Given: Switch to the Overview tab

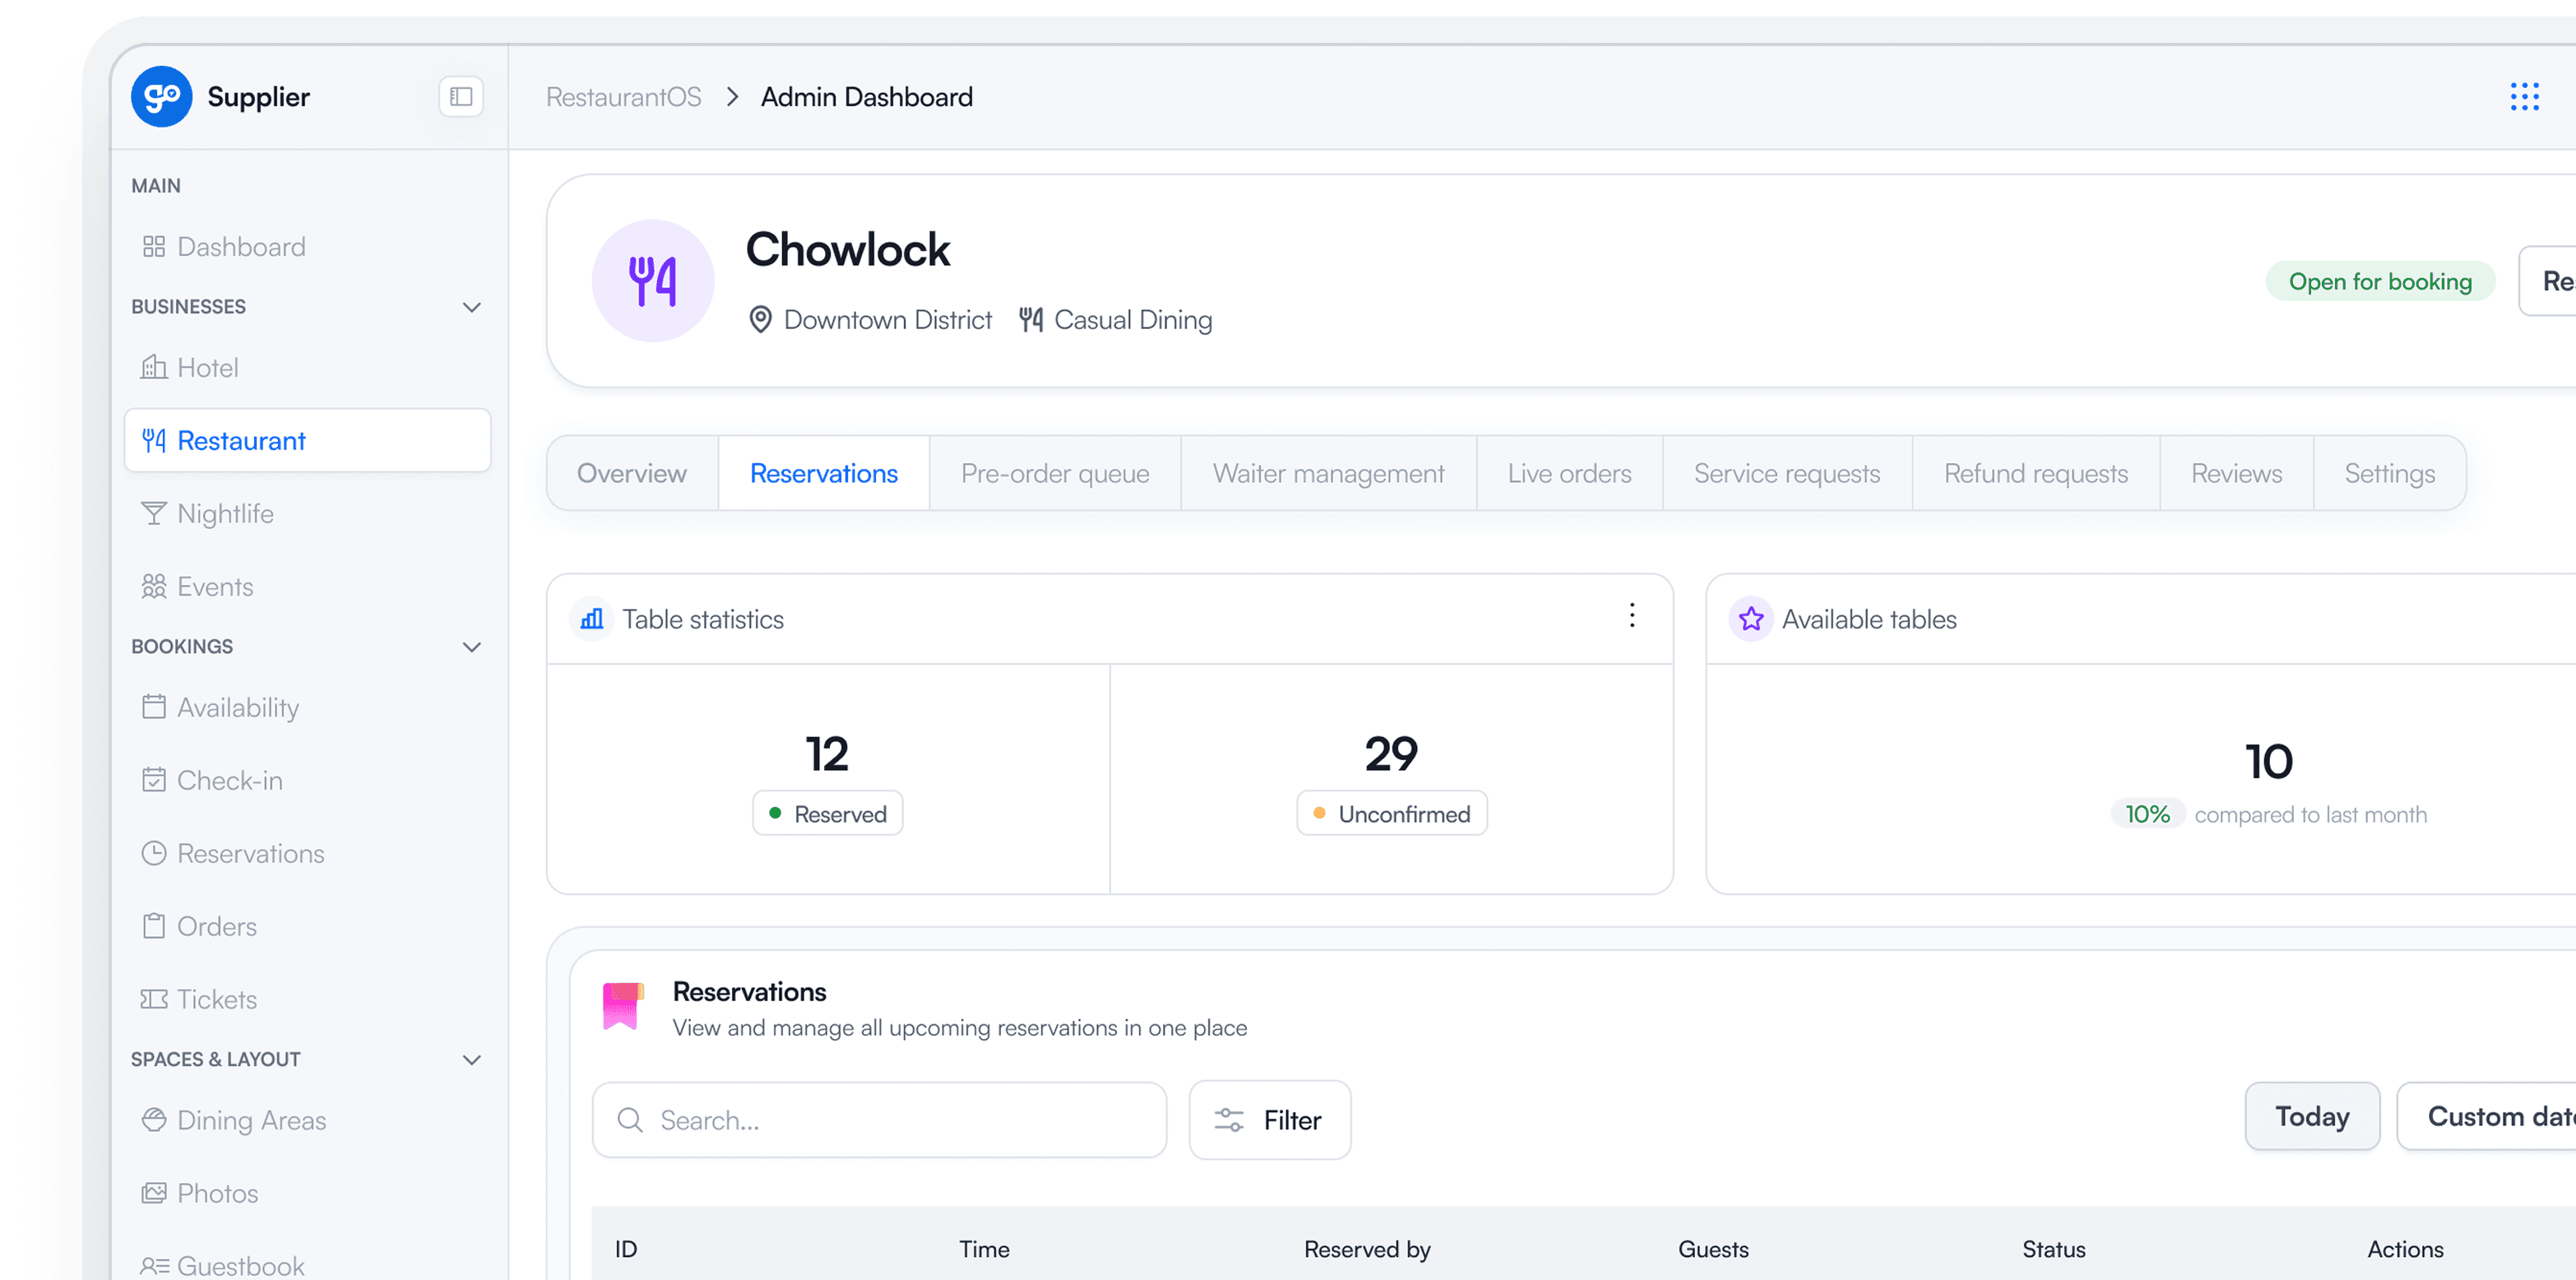Looking at the screenshot, I should coord(632,473).
